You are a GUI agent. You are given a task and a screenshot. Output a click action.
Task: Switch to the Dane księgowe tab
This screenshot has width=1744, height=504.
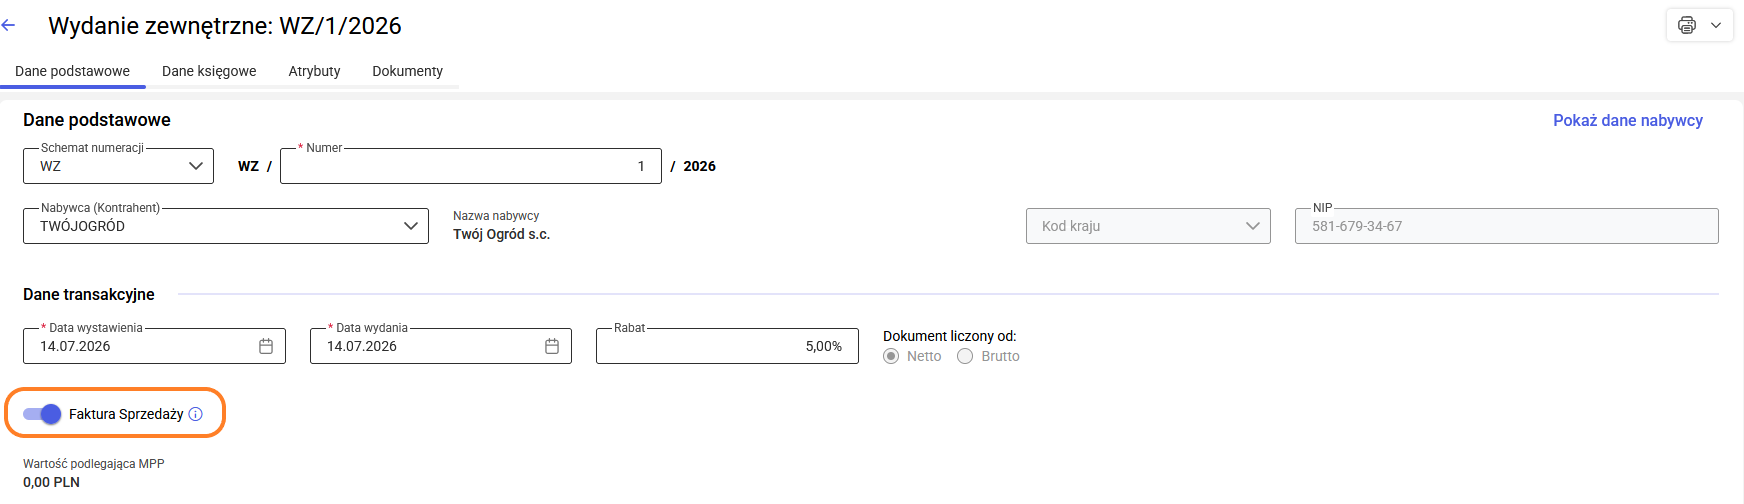[x=209, y=71]
